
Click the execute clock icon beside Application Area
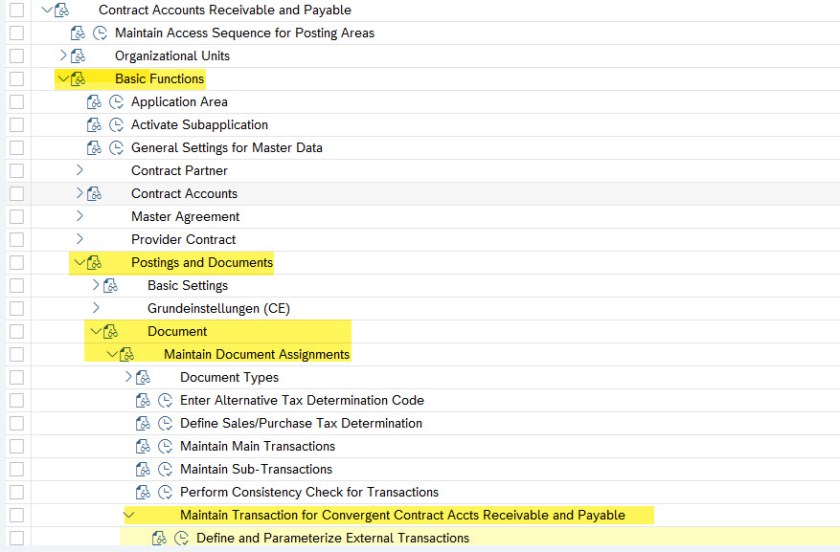click(116, 102)
